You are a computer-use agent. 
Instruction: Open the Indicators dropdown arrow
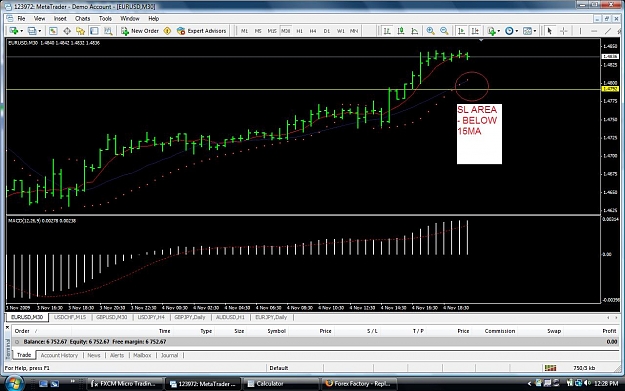pyautogui.click(x=499, y=31)
